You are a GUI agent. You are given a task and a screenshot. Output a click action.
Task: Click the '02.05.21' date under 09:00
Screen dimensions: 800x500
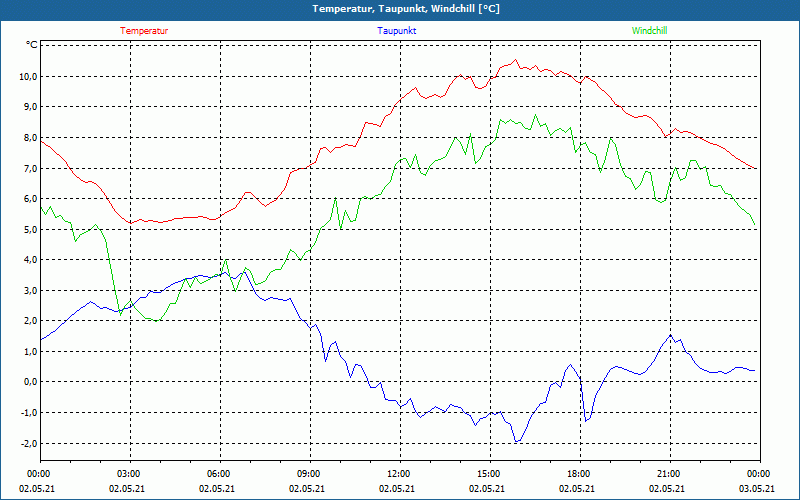307,488
